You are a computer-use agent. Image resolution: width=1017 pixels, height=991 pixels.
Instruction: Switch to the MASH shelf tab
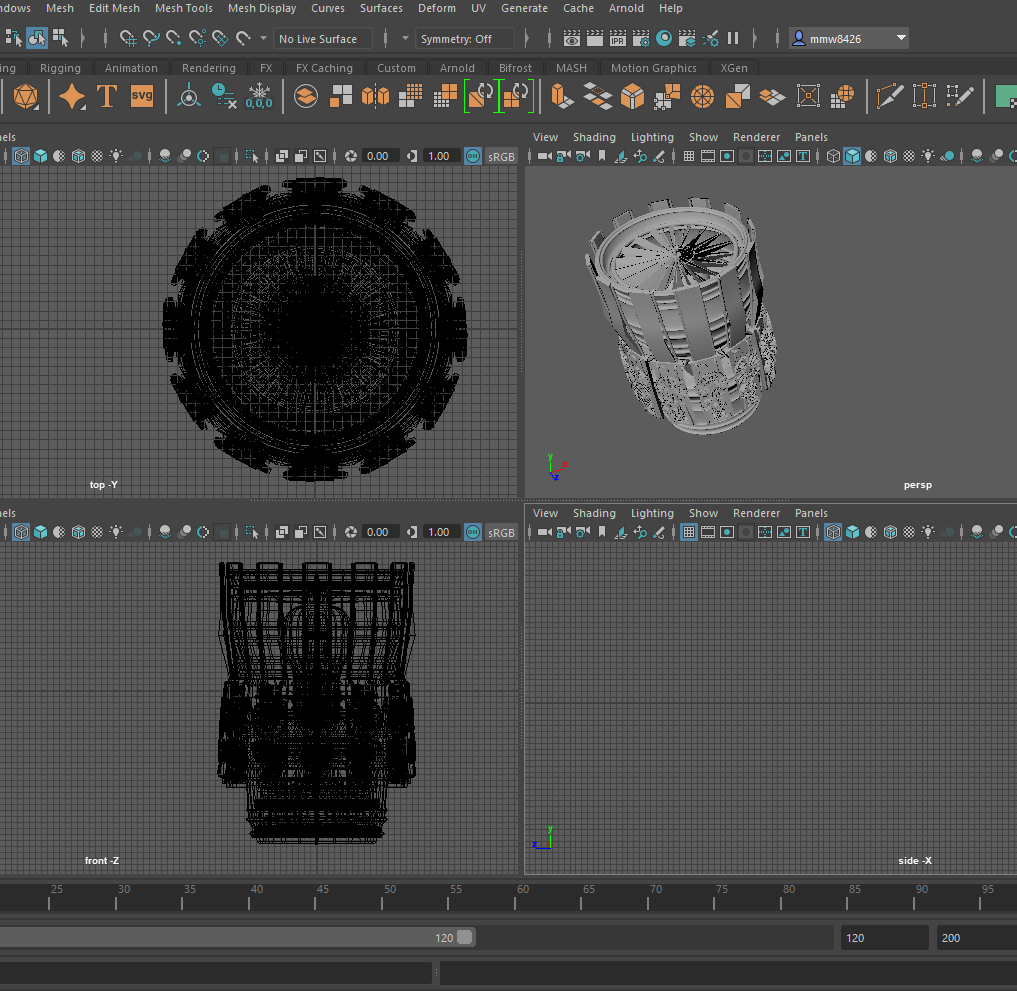pos(571,68)
